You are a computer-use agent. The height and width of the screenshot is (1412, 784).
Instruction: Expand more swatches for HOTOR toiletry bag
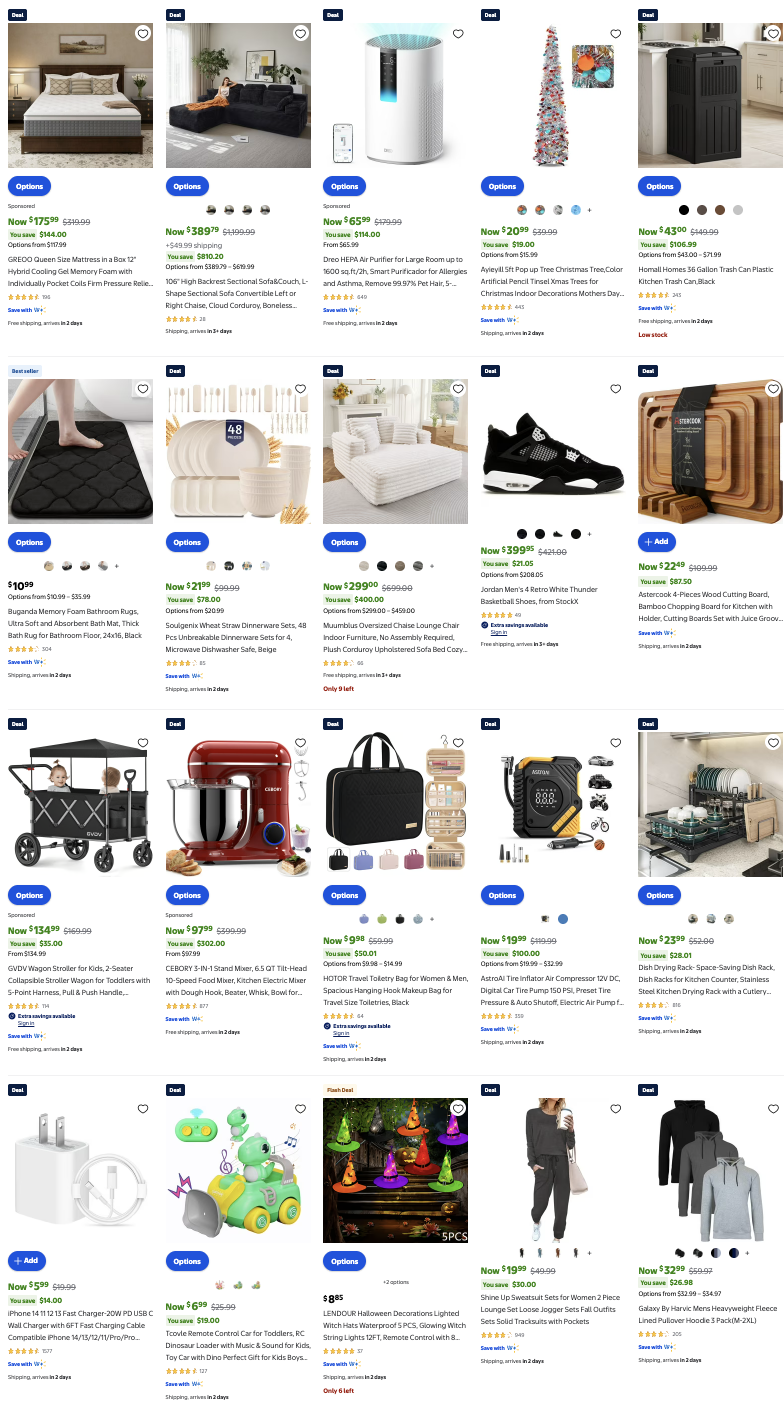432,919
